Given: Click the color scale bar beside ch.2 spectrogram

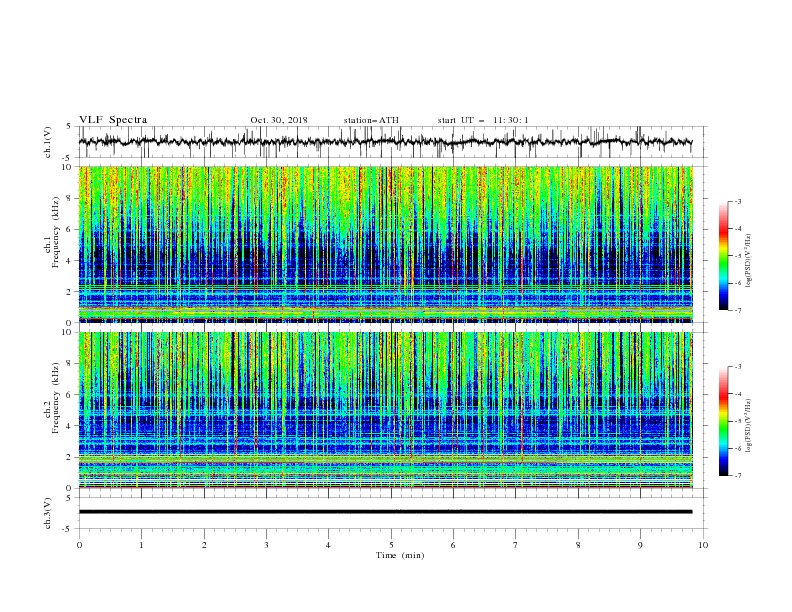Looking at the screenshot, I should click(724, 421).
